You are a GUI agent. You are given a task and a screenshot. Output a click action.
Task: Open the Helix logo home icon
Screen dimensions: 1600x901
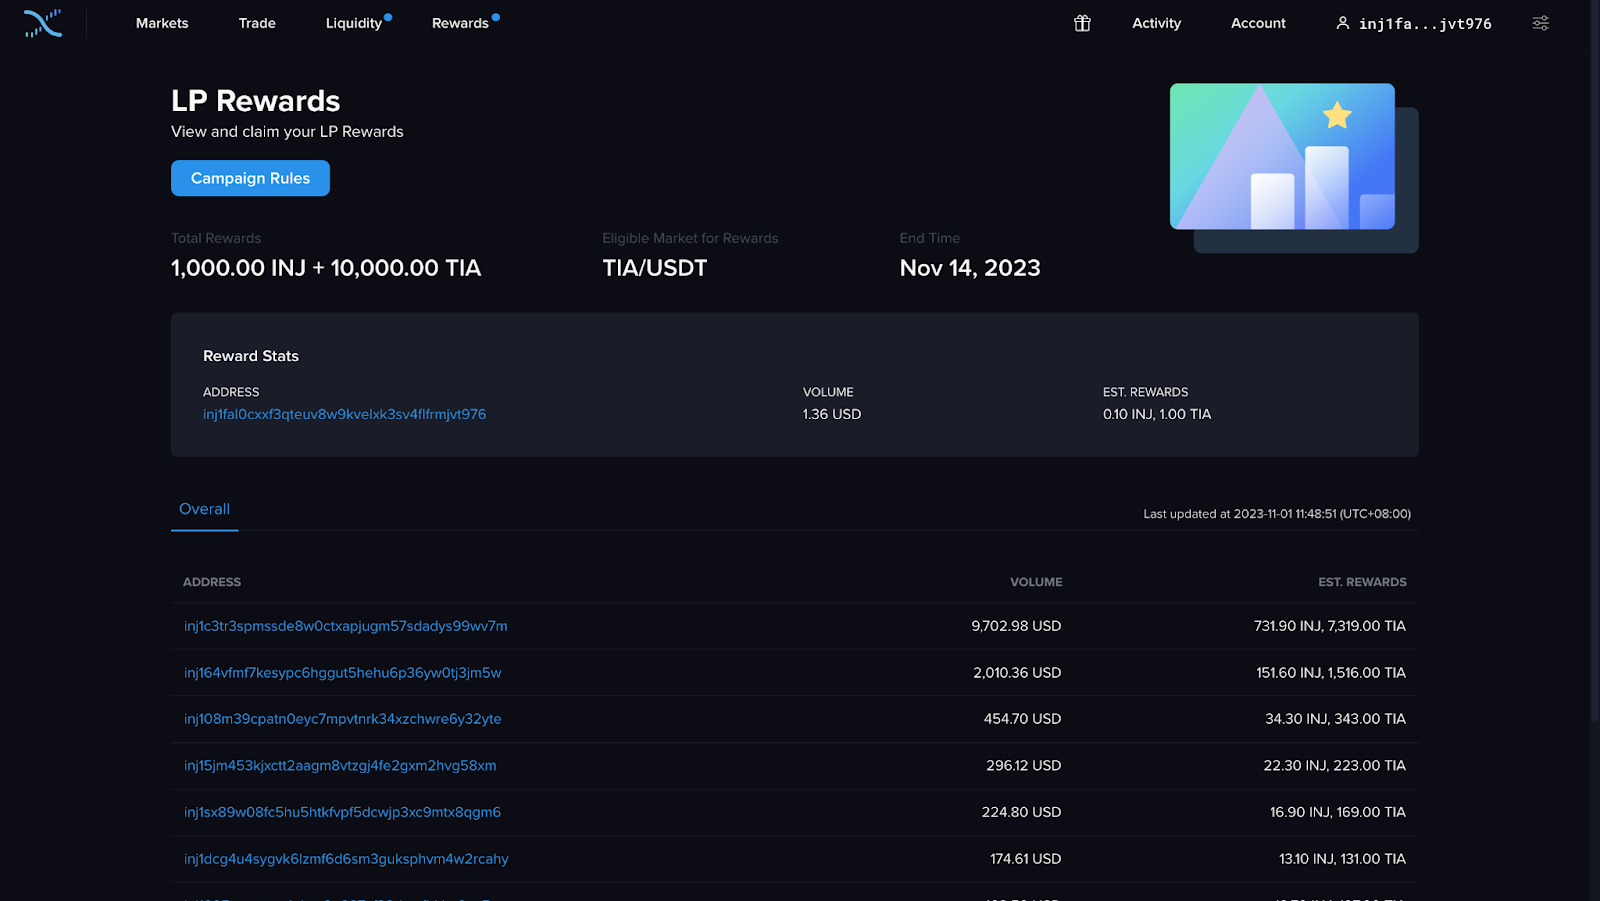click(43, 23)
